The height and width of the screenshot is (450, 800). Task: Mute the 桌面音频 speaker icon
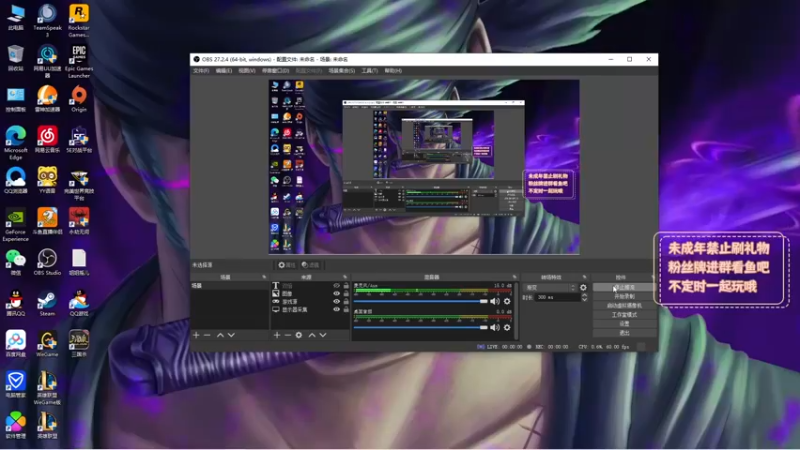pyautogui.click(x=495, y=328)
